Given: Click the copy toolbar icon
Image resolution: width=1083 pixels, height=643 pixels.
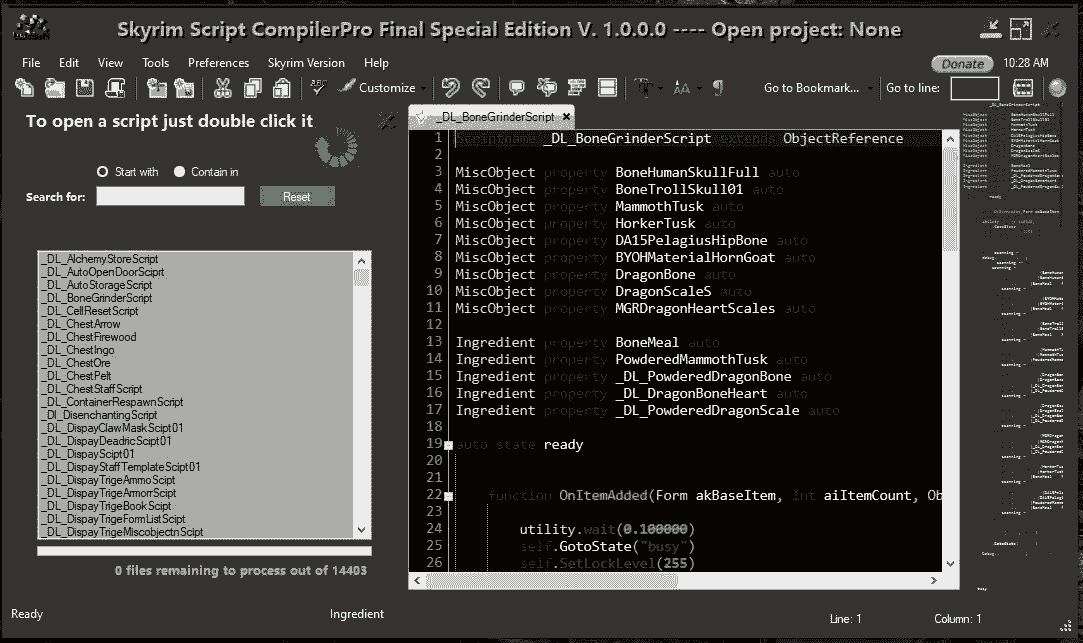Looking at the screenshot, I should click(253, 88).
